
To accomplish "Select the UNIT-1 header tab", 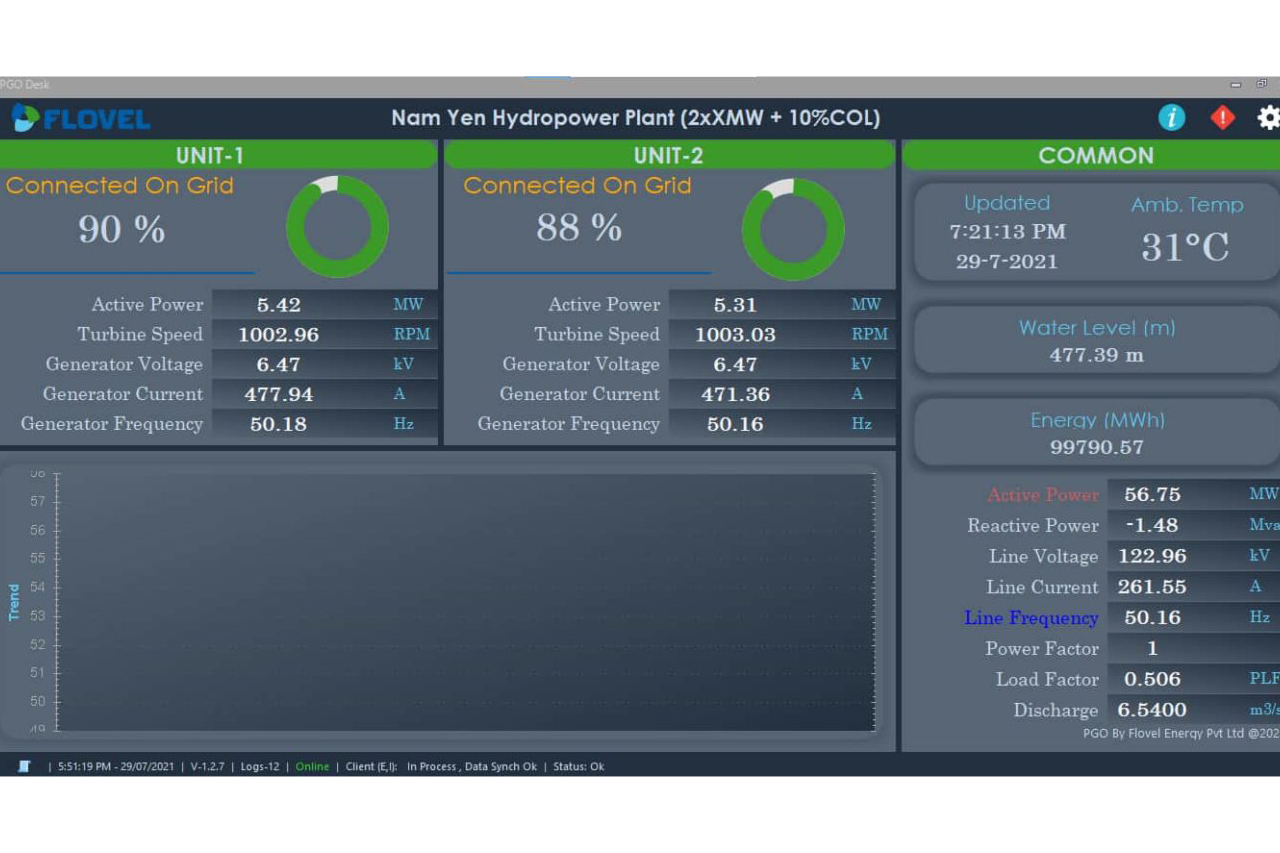I will coord(210,155).
